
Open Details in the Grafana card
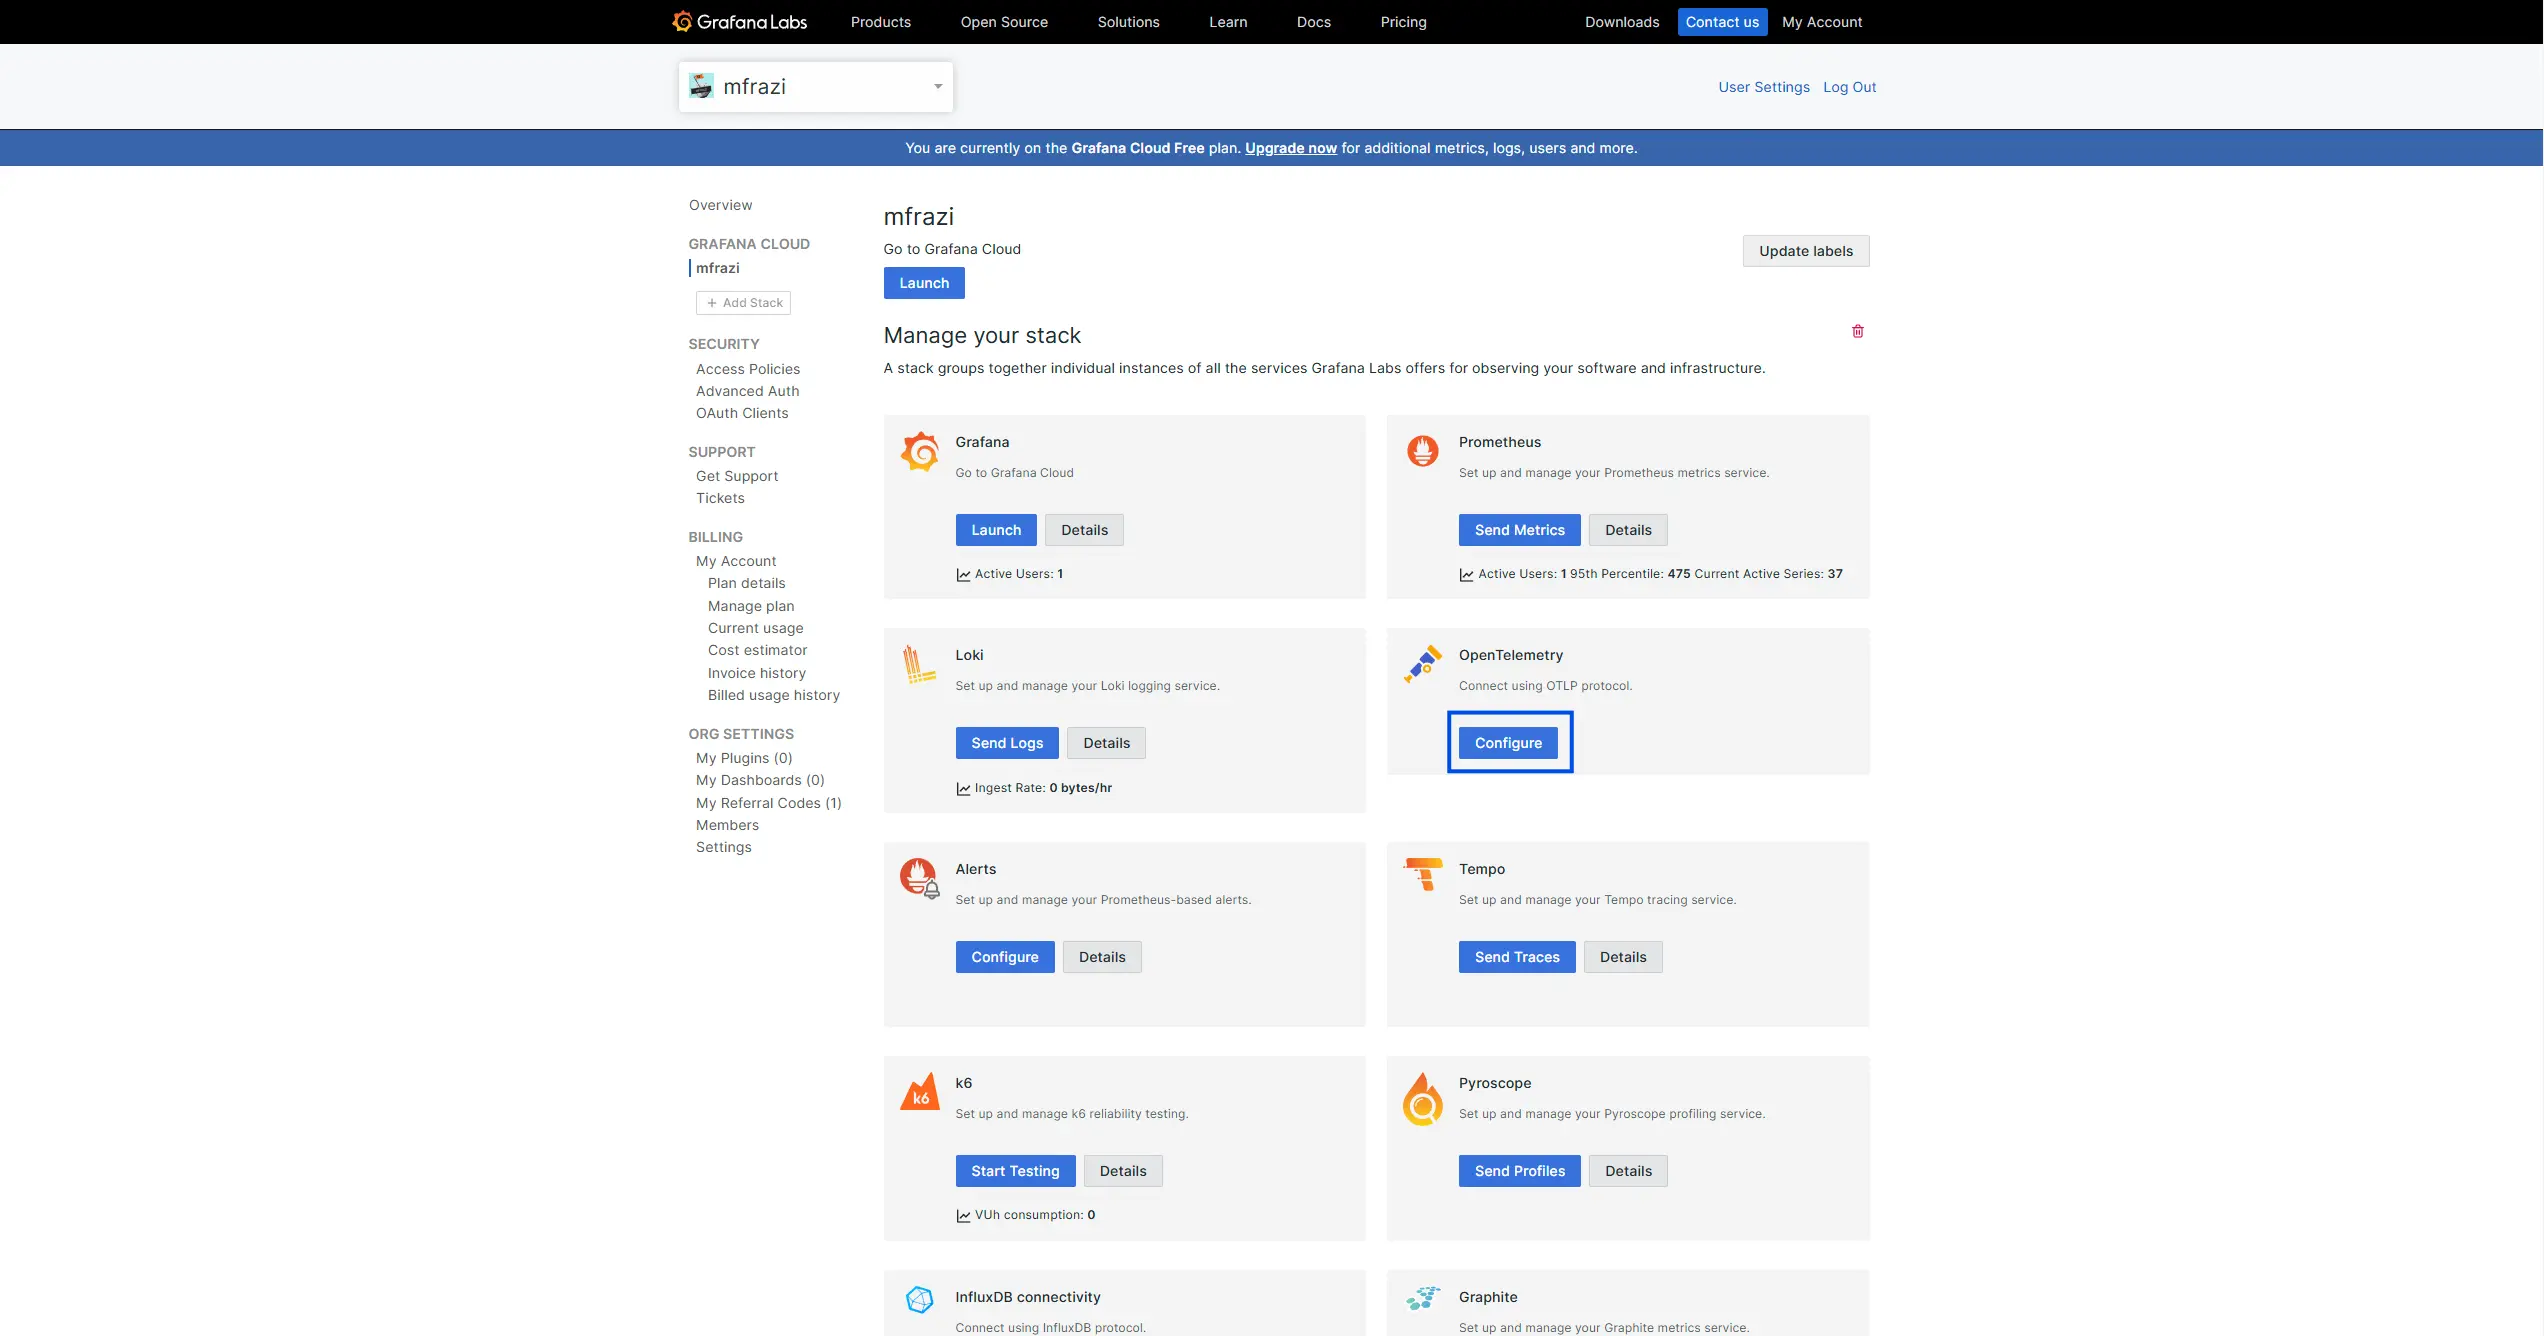1084,530
